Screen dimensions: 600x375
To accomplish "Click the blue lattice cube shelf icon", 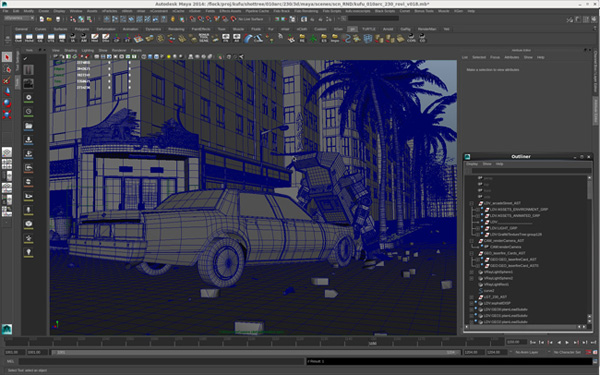I will click(x=368, y=38).
